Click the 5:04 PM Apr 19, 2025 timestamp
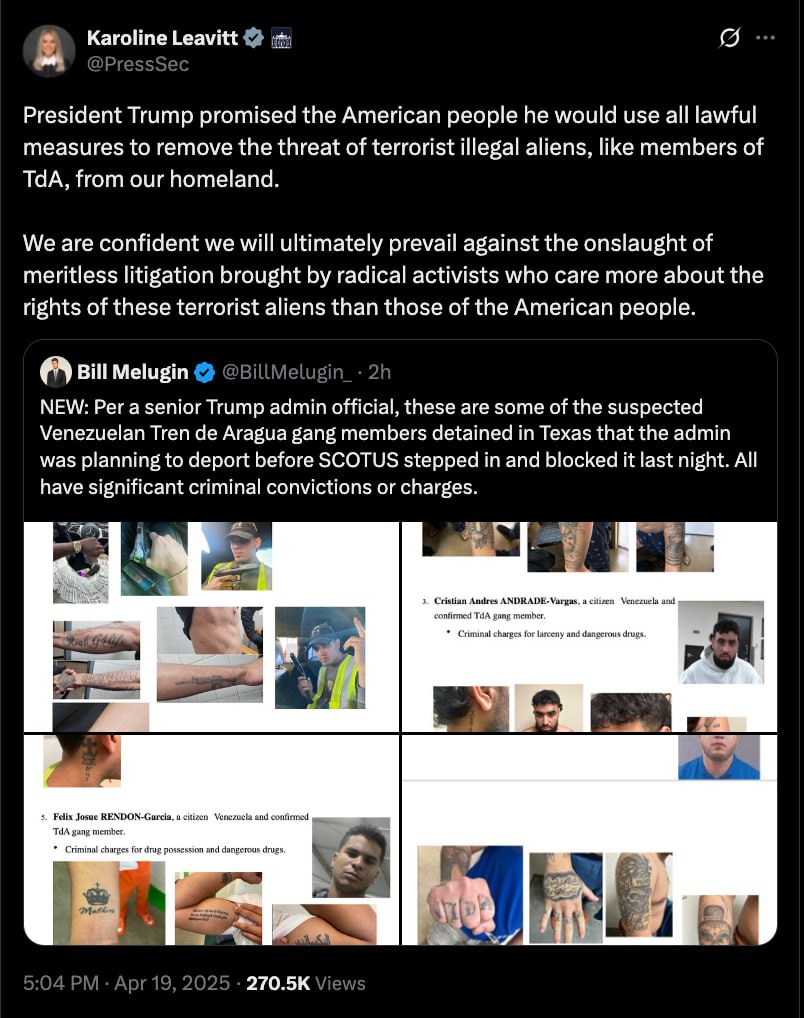The image size is (804, 1018). pyautogui.click(x=127, y=983)
